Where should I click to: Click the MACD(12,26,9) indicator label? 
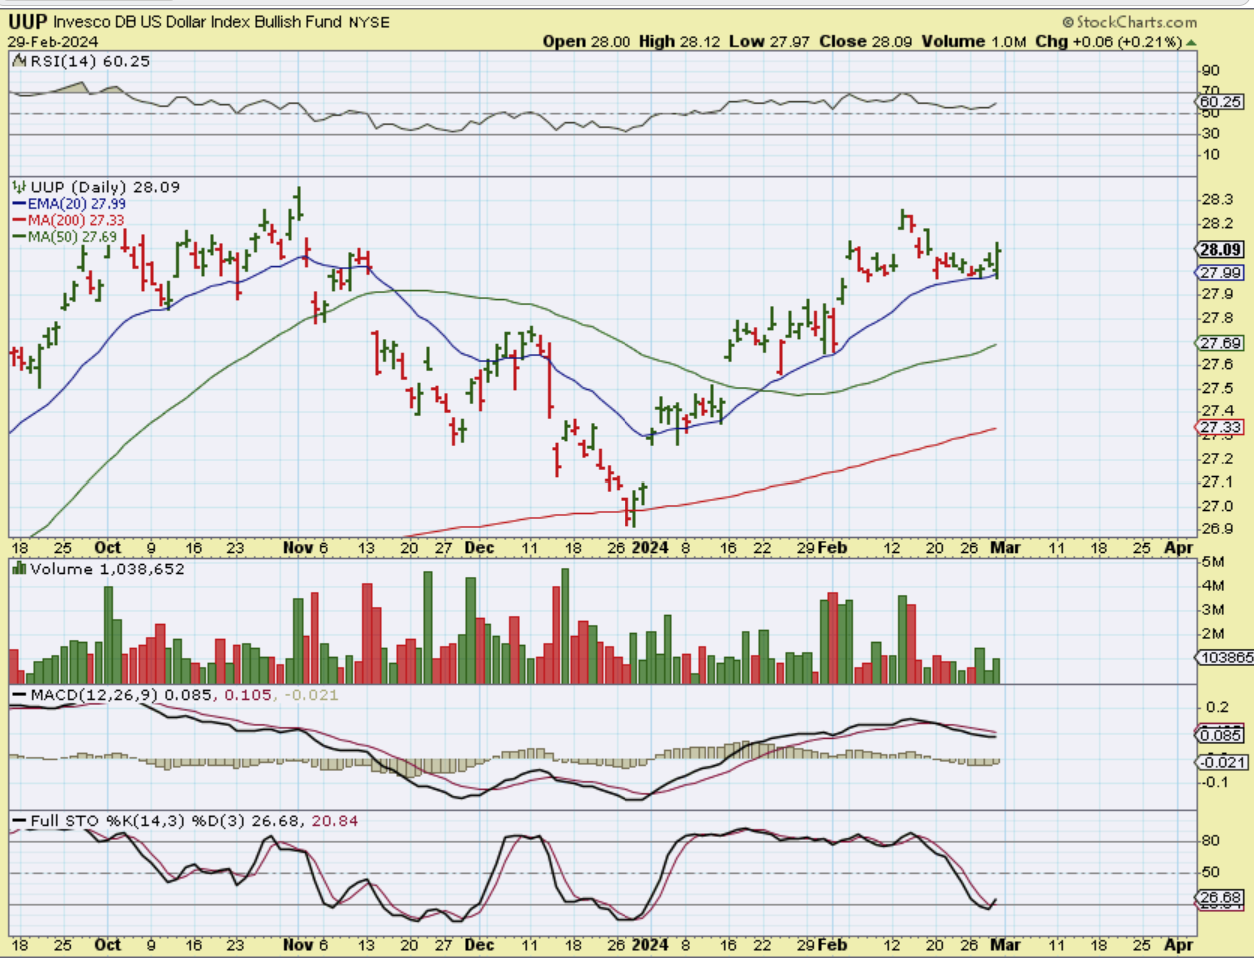[x=95, y=695]
